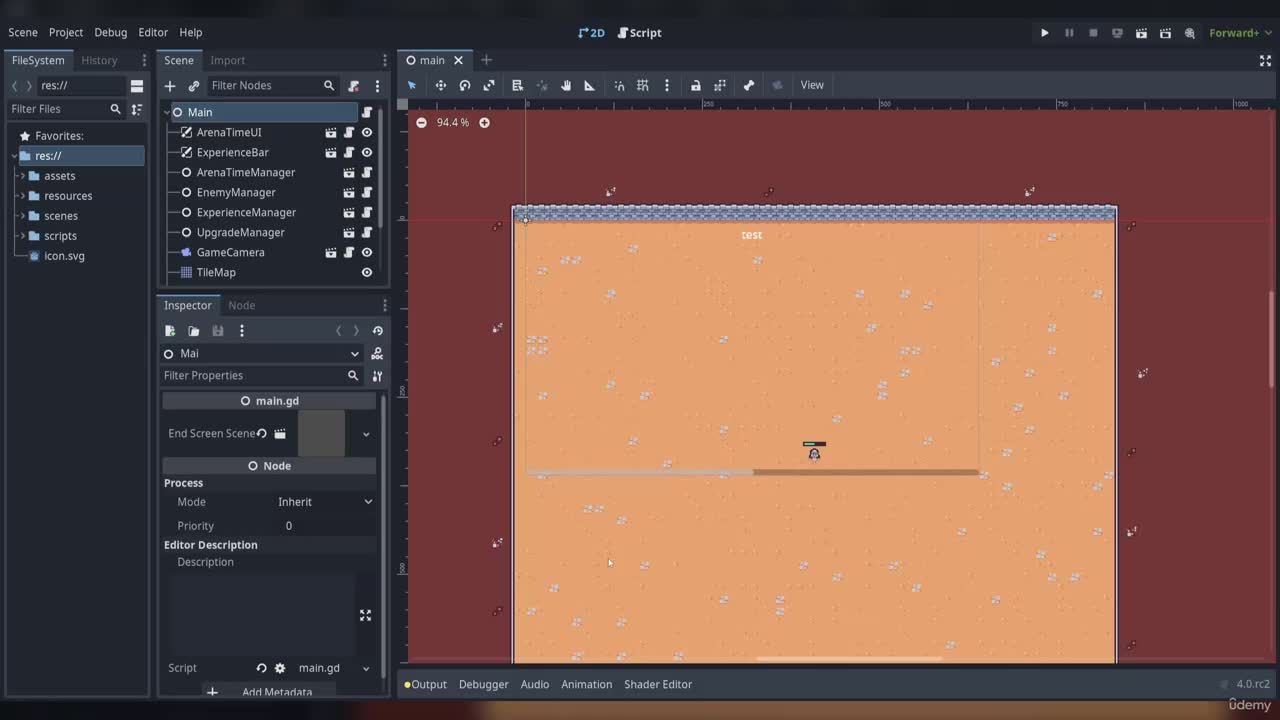
Task: Toggle visibility of ArenaTimeUI node
Action: click(x=367, y=132)
